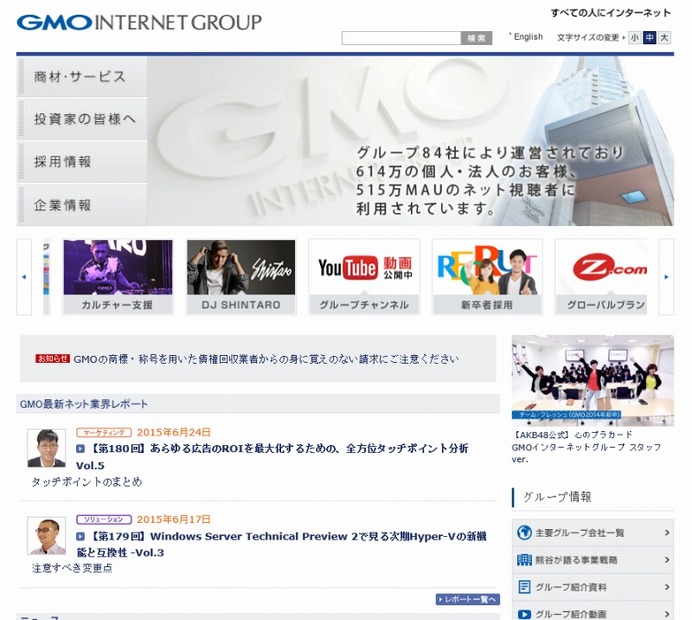Viewport: 692px width, 620px height.
Task: Open the 新卒者採用 recruit banner
Action: click(487, 277)
